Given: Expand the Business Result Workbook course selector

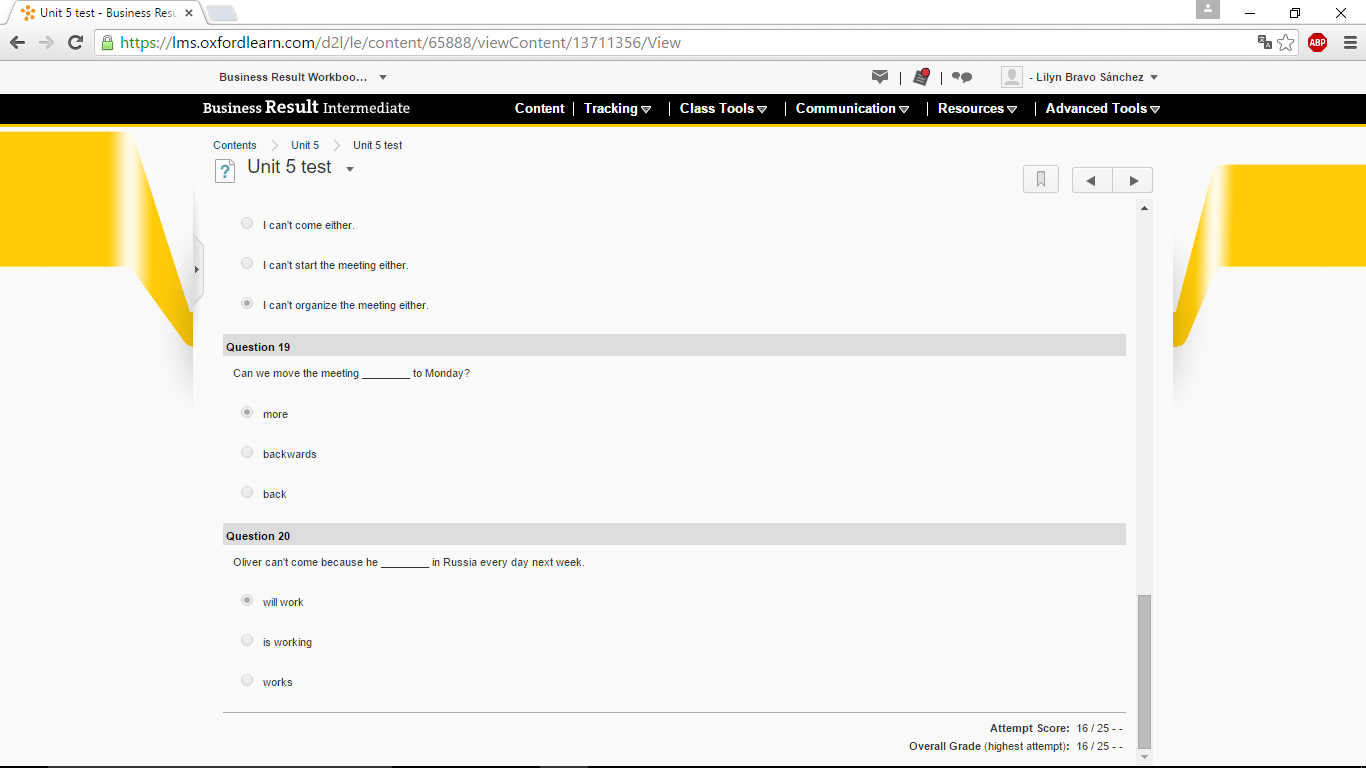Looking at the screenshot, I should (383, 77).
